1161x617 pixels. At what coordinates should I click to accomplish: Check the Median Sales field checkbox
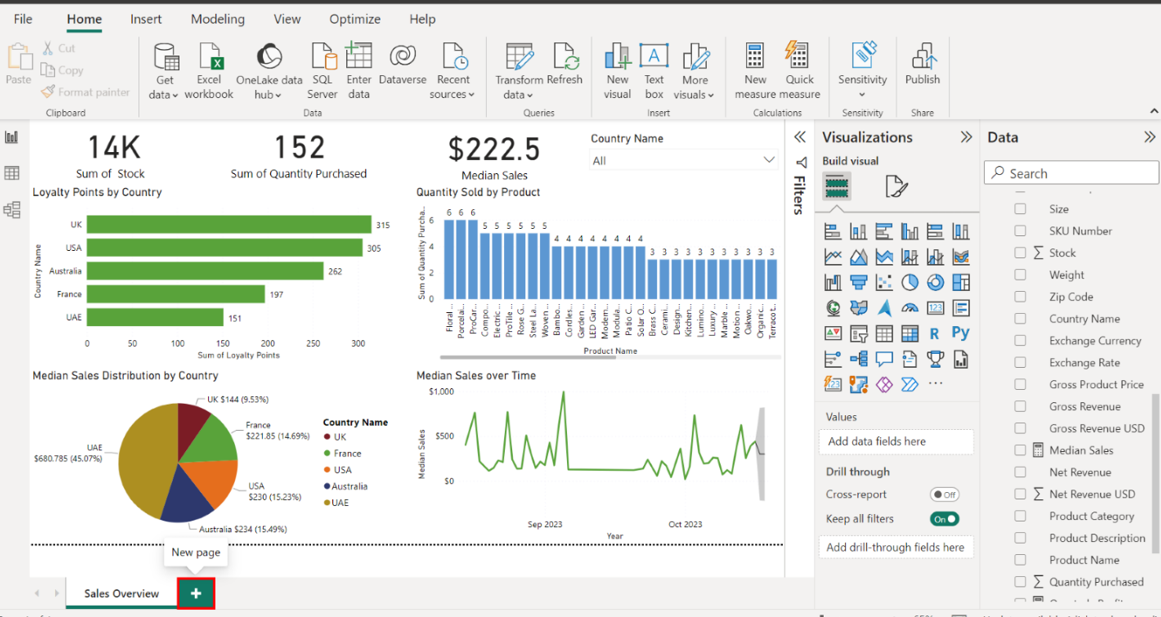tap(1020, 451)
